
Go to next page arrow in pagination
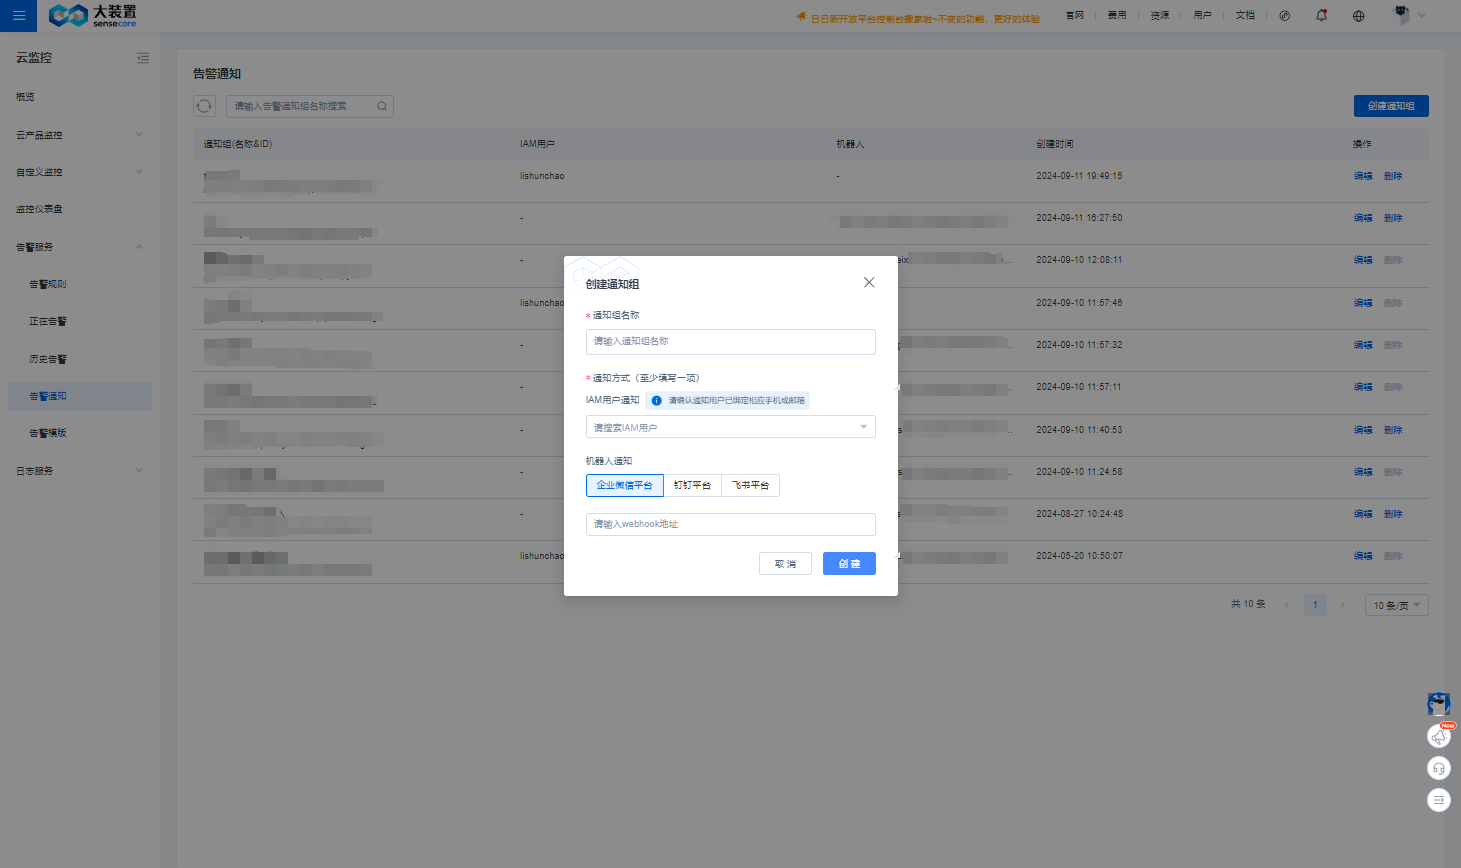pyautogui.click(x=1343, y=605)
